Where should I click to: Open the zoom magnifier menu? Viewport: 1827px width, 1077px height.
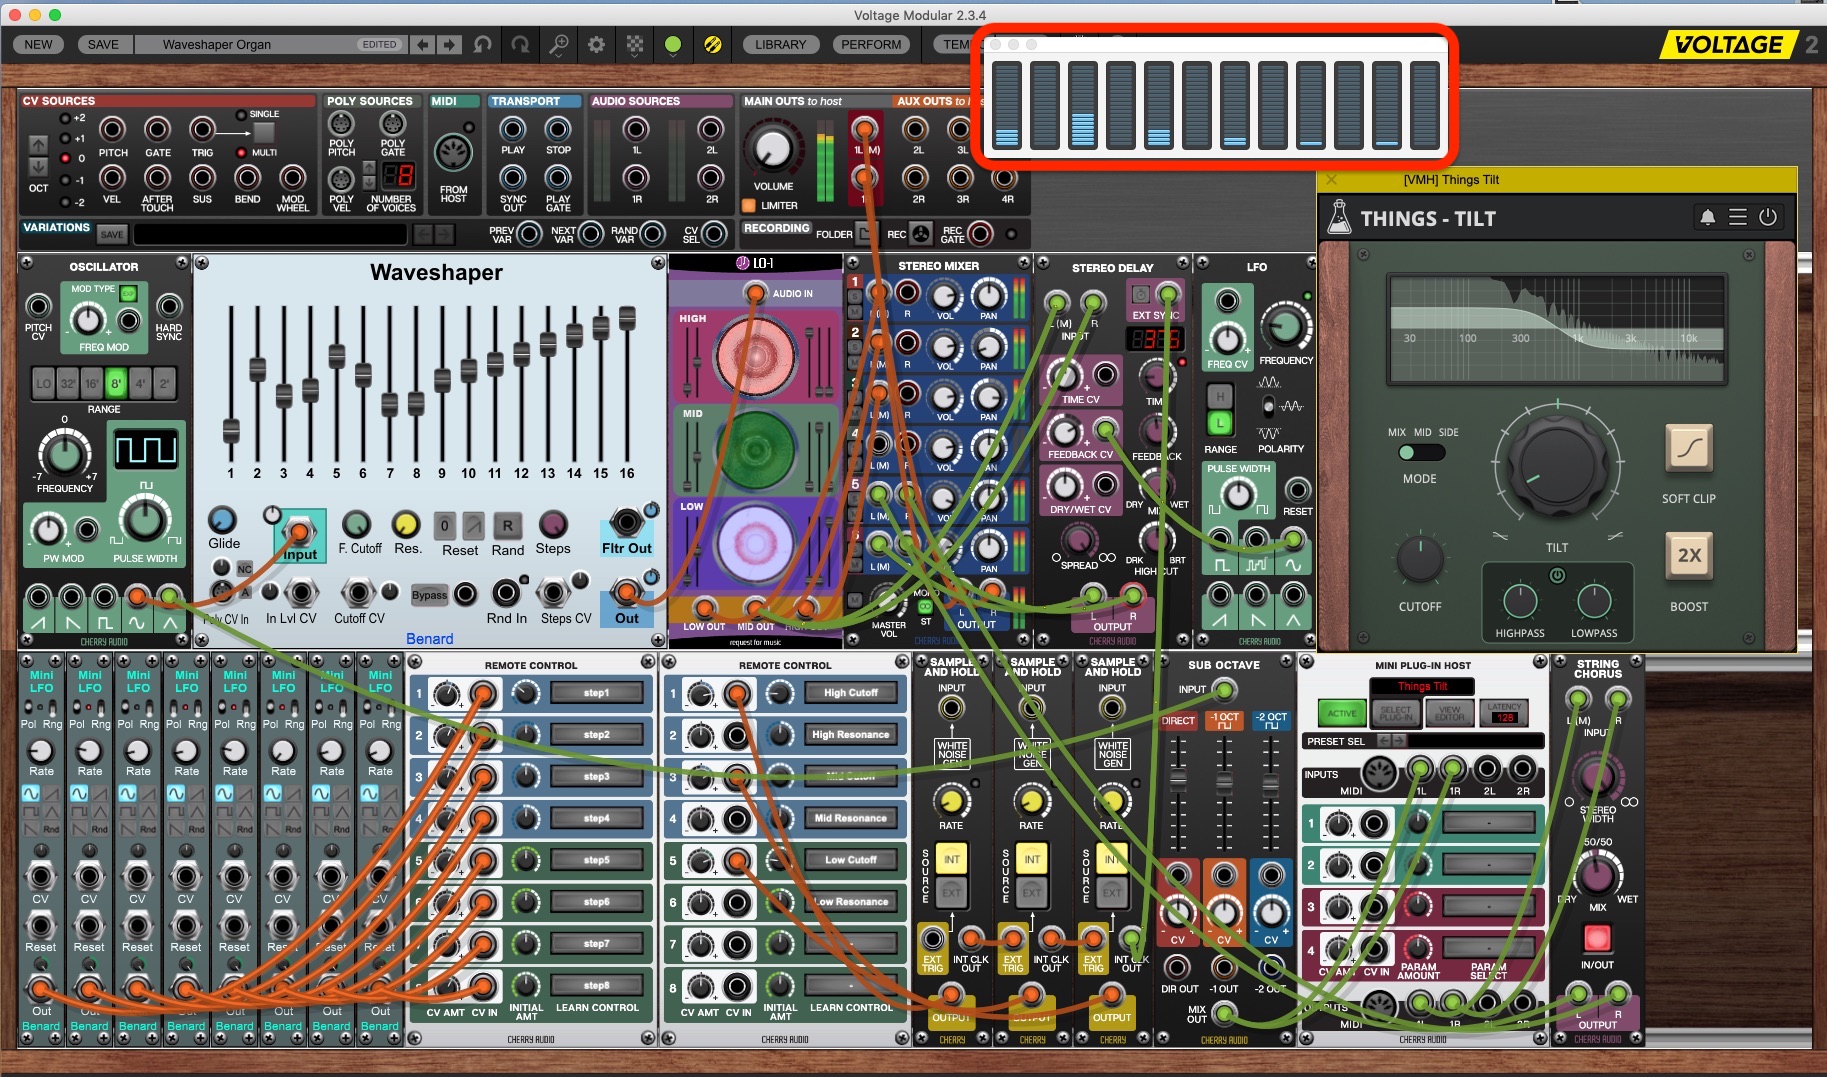559,44
